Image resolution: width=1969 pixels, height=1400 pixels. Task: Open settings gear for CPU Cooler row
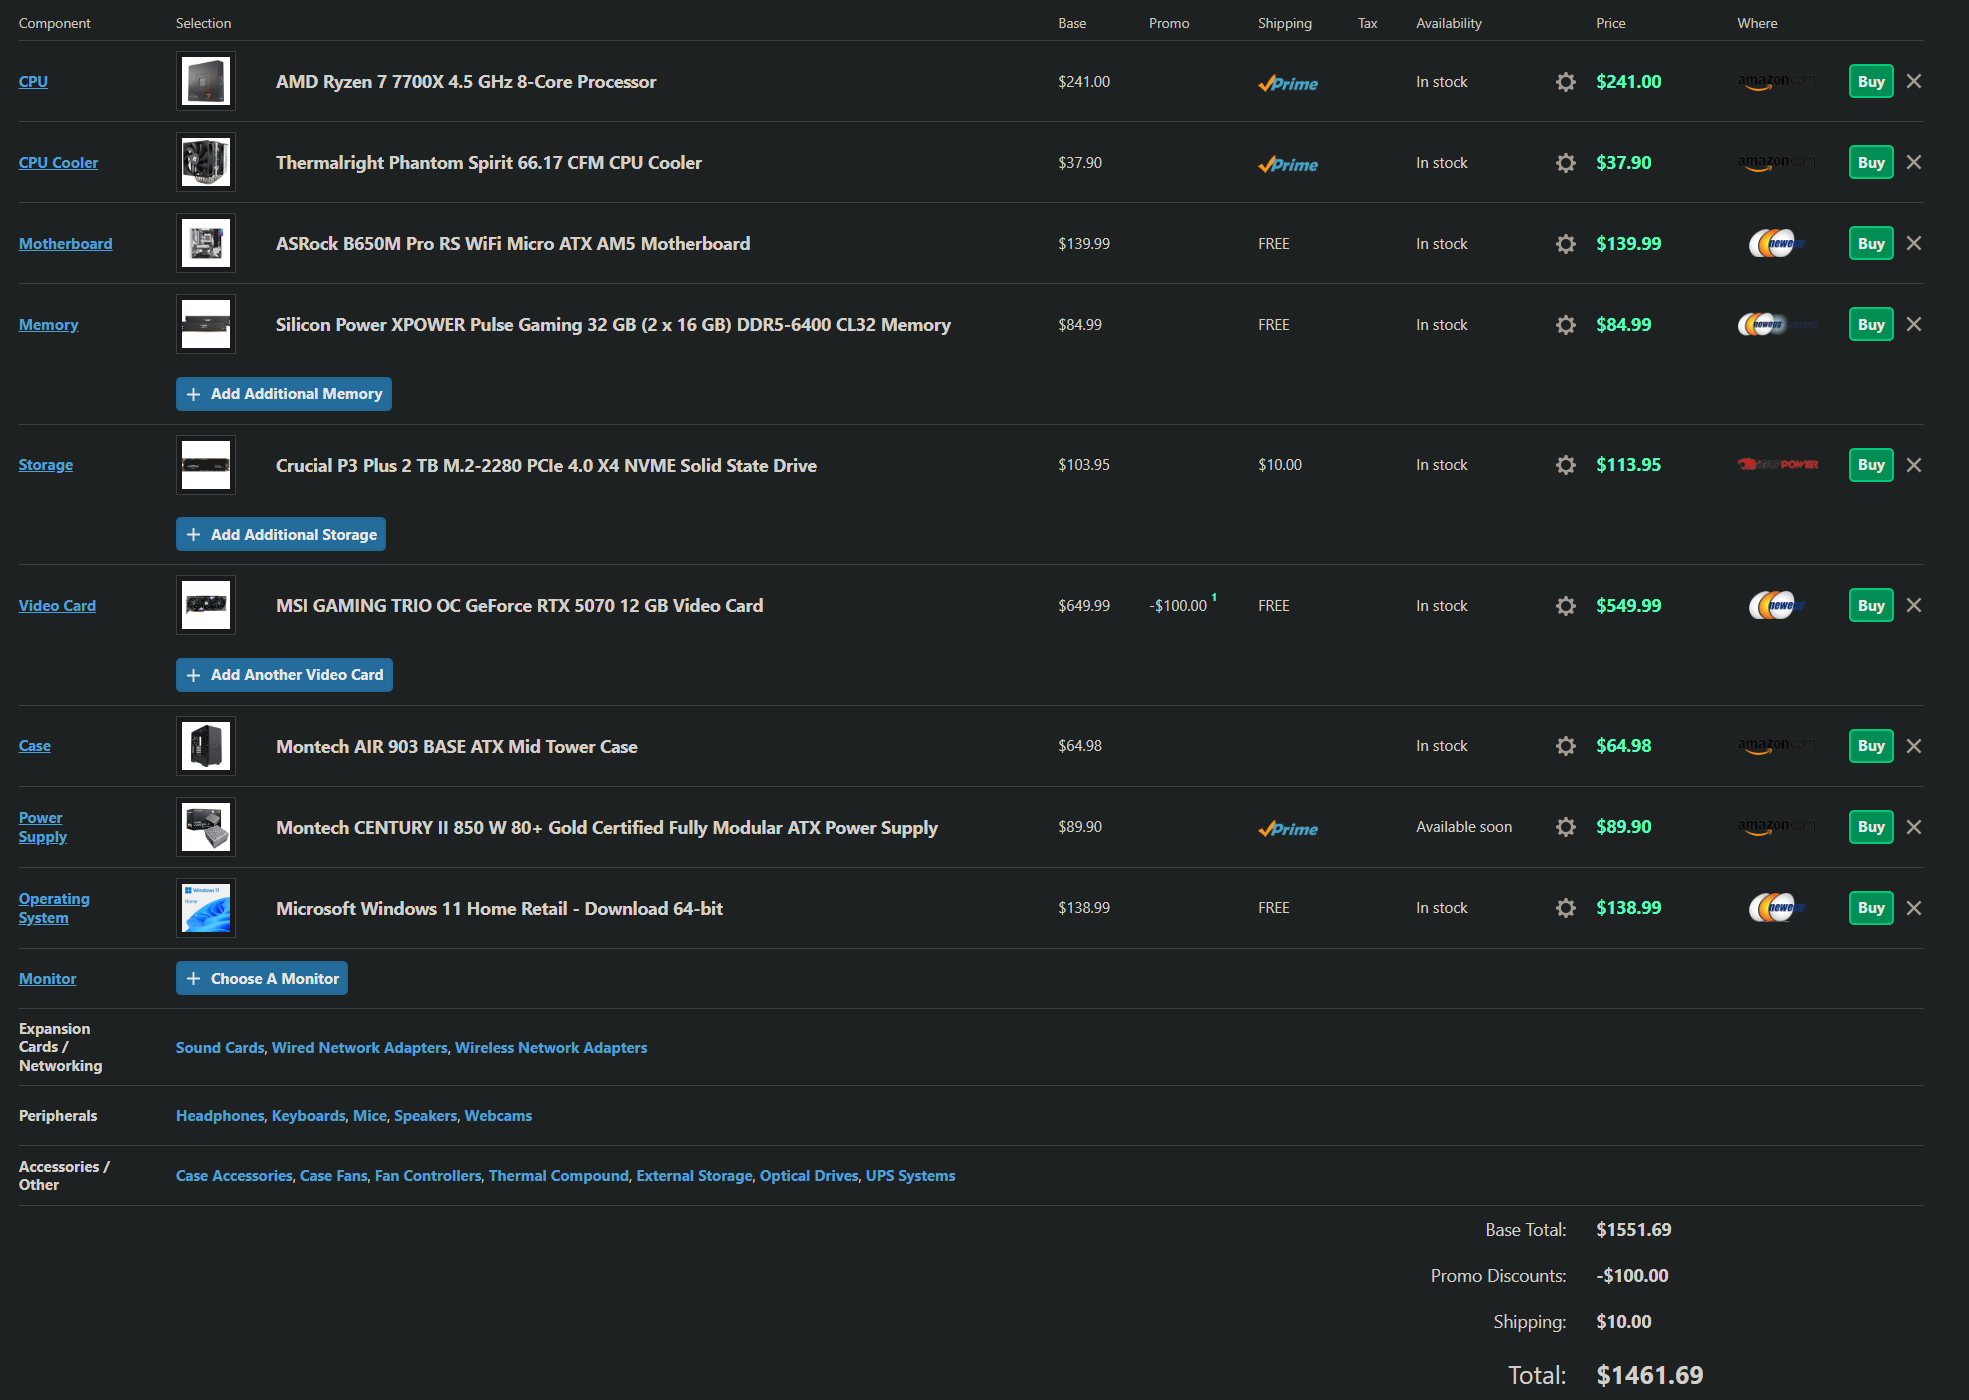(1566, 163)
